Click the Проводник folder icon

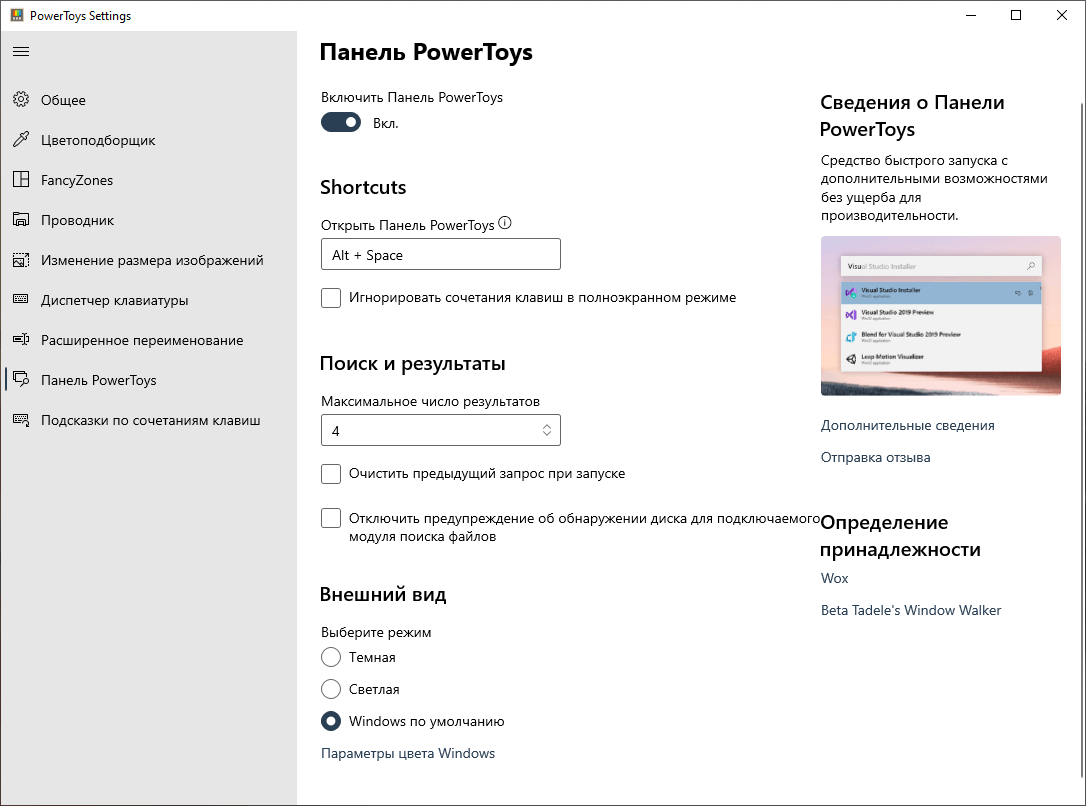tap(21, 220)
